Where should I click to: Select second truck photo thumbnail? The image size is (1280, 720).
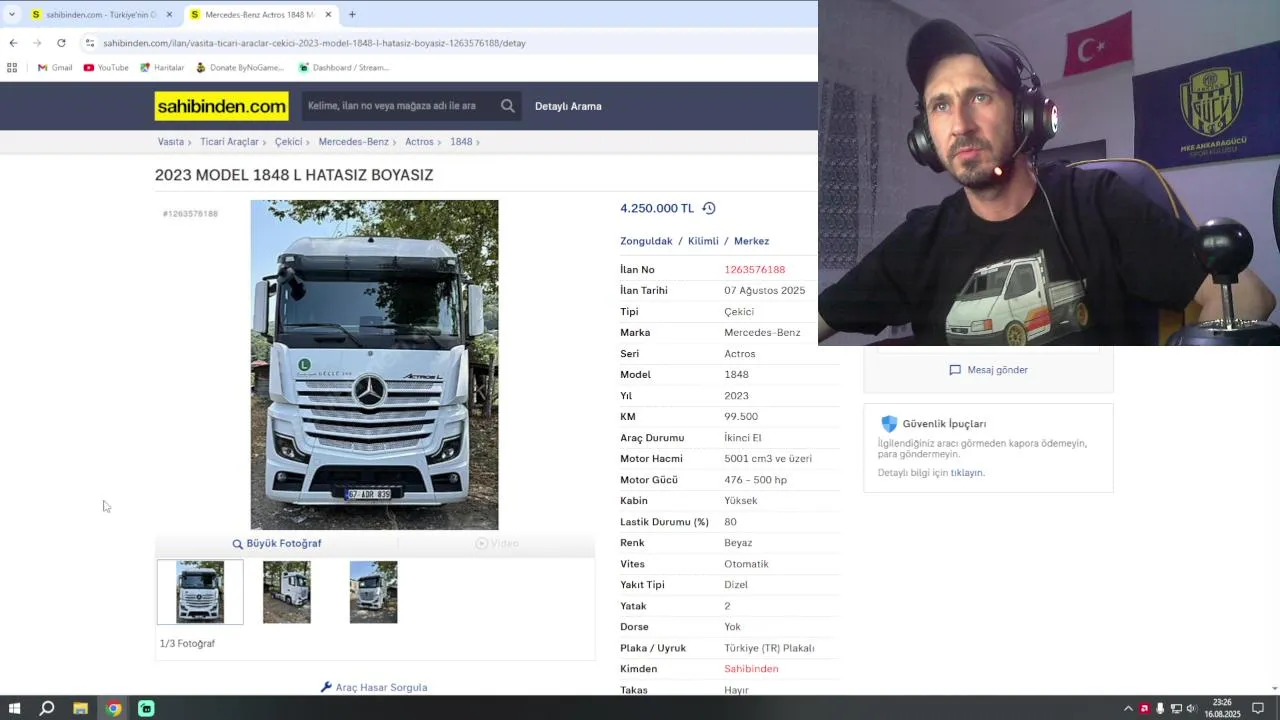(x=287, y=592)
